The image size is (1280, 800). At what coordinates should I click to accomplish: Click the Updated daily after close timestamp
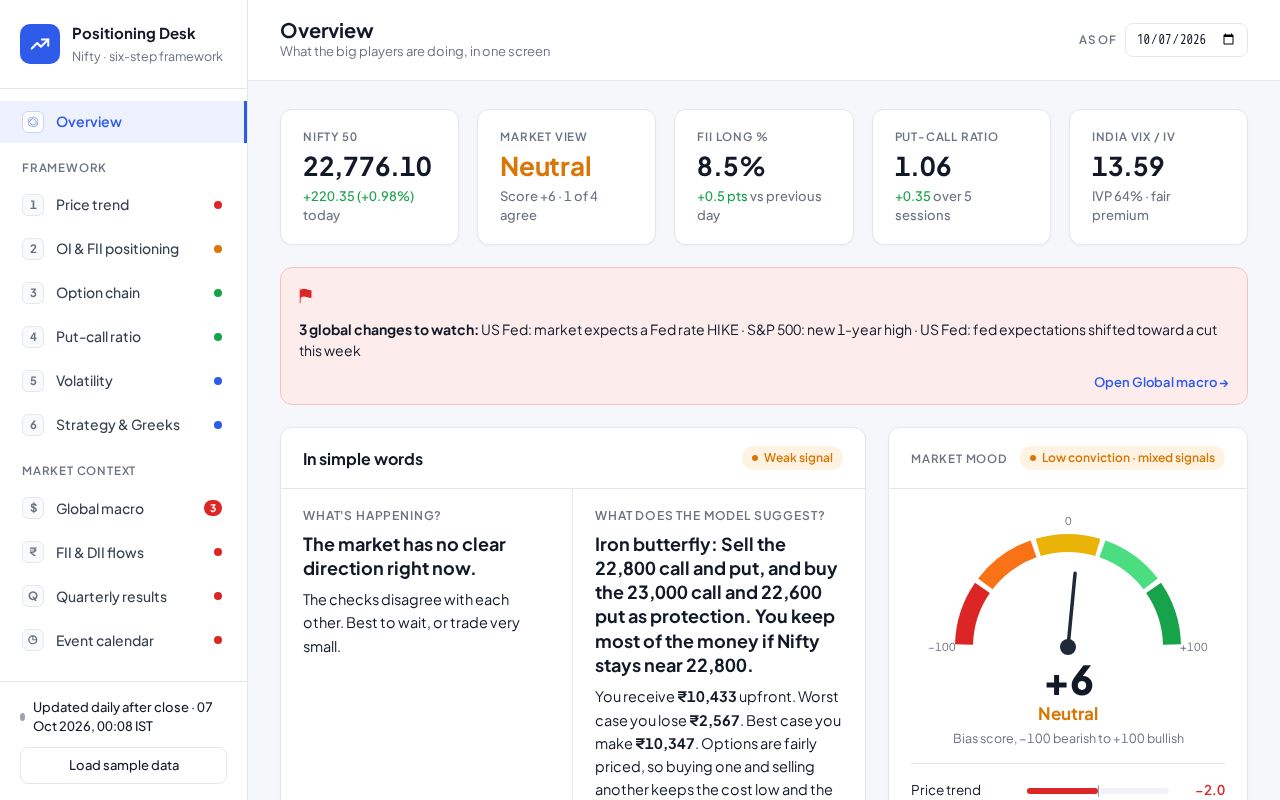[123, 716]
